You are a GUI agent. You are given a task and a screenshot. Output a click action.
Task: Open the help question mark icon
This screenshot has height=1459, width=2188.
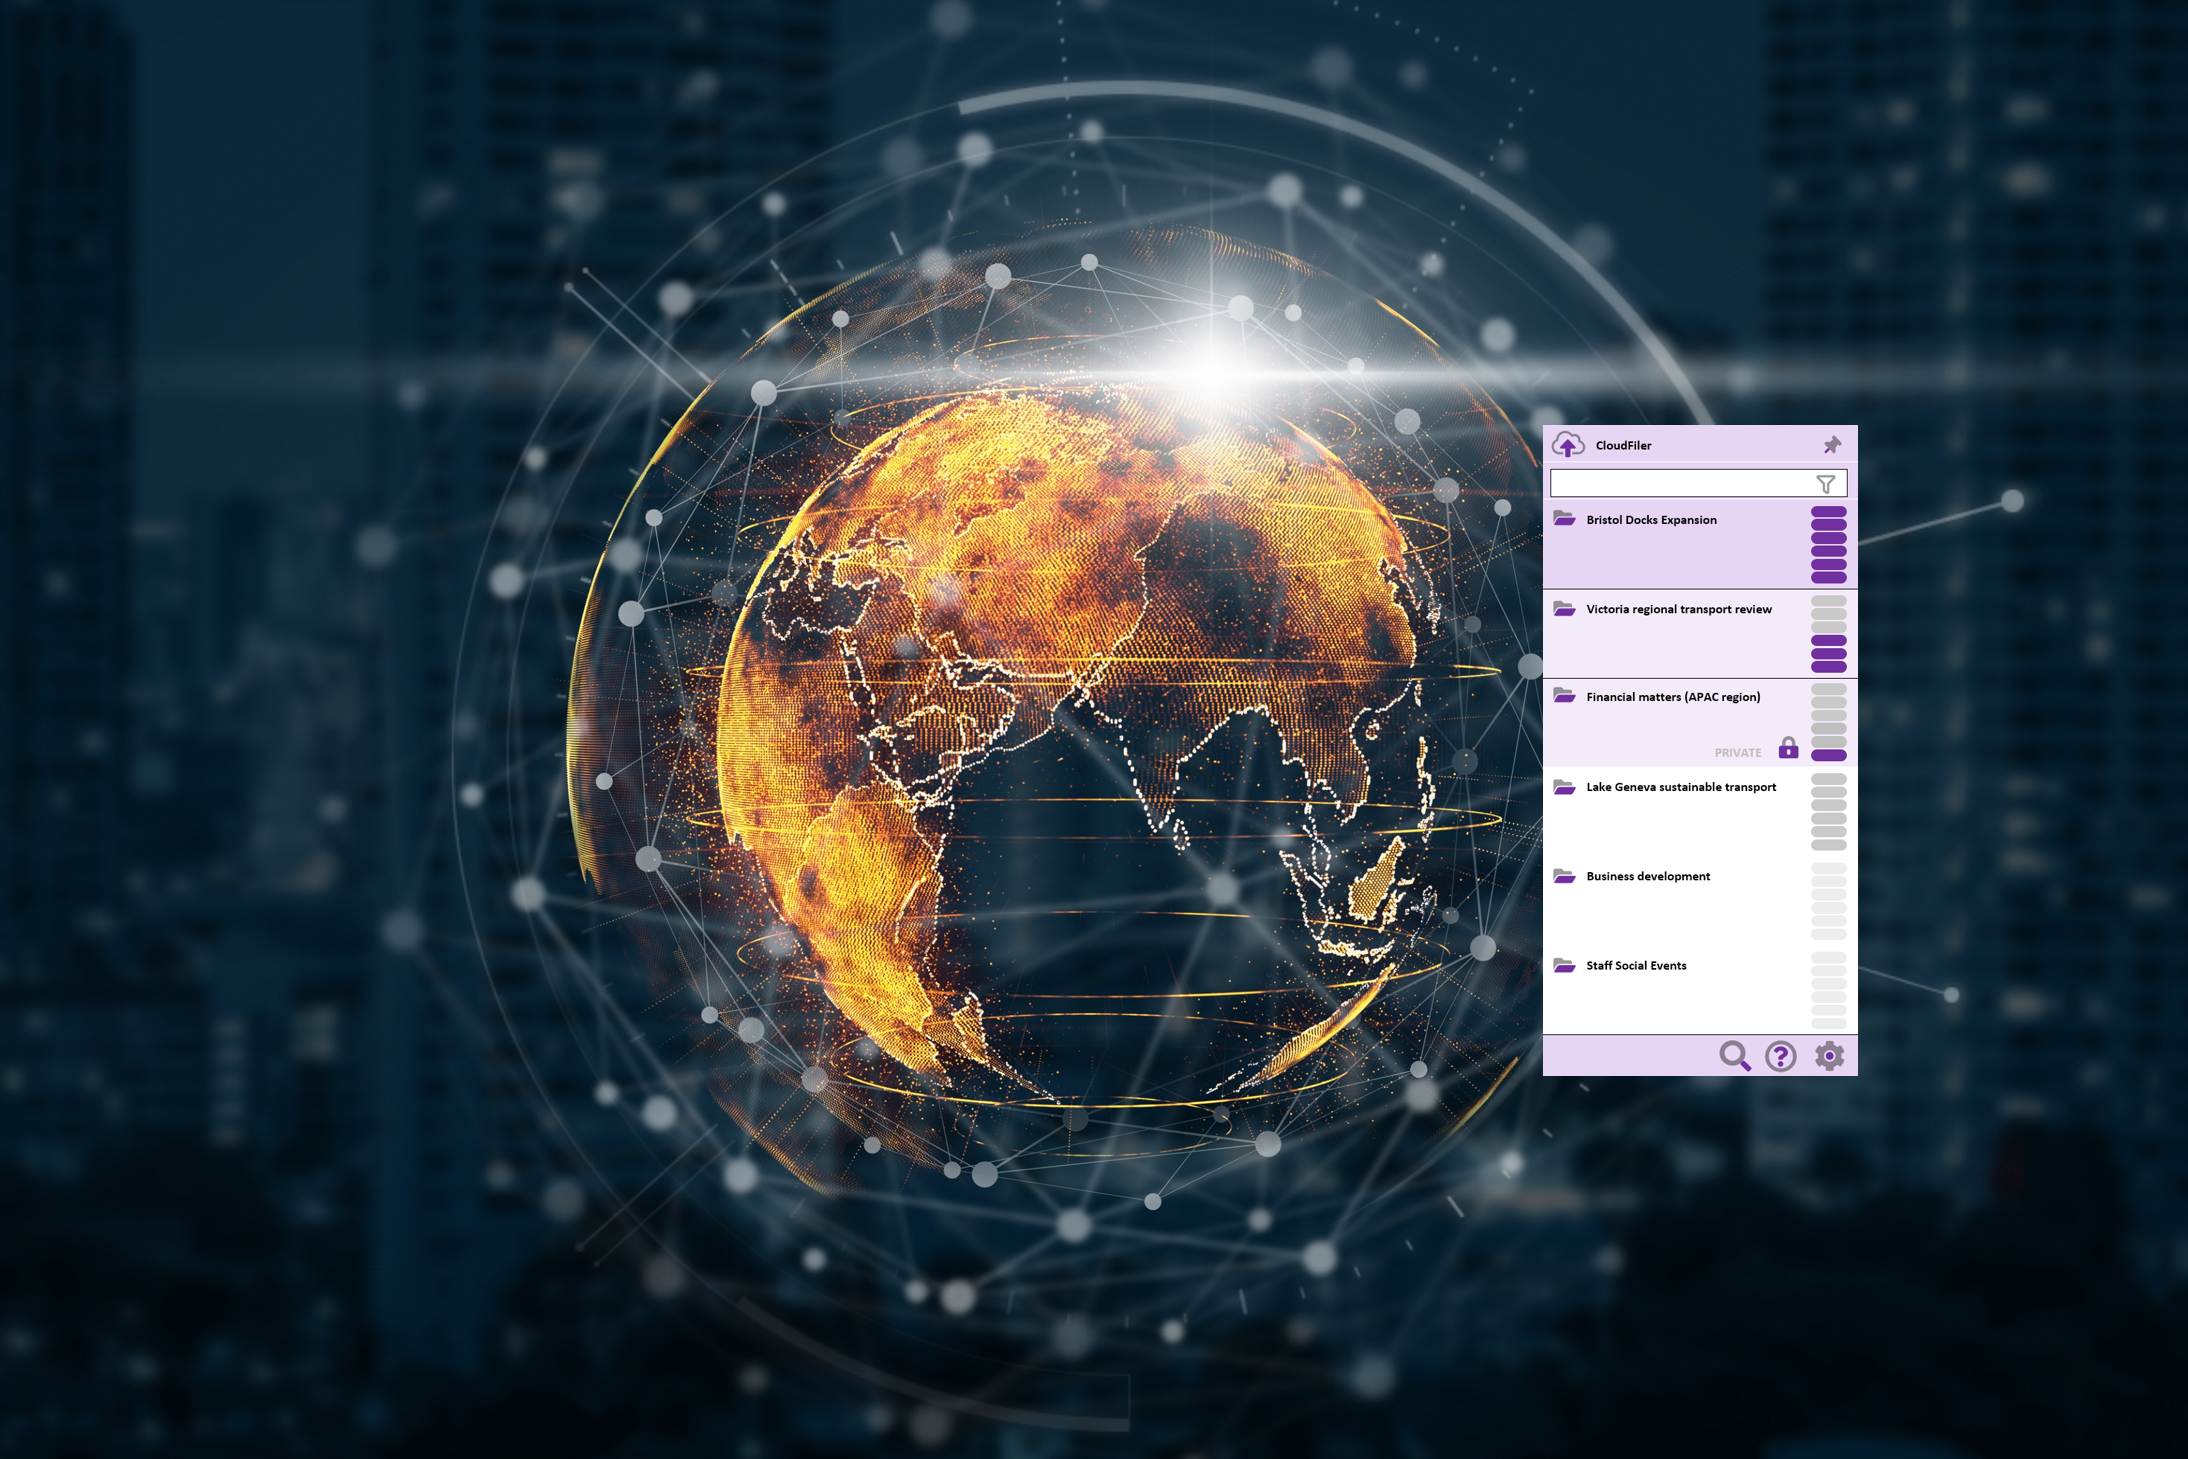tap(1782, 1056)
